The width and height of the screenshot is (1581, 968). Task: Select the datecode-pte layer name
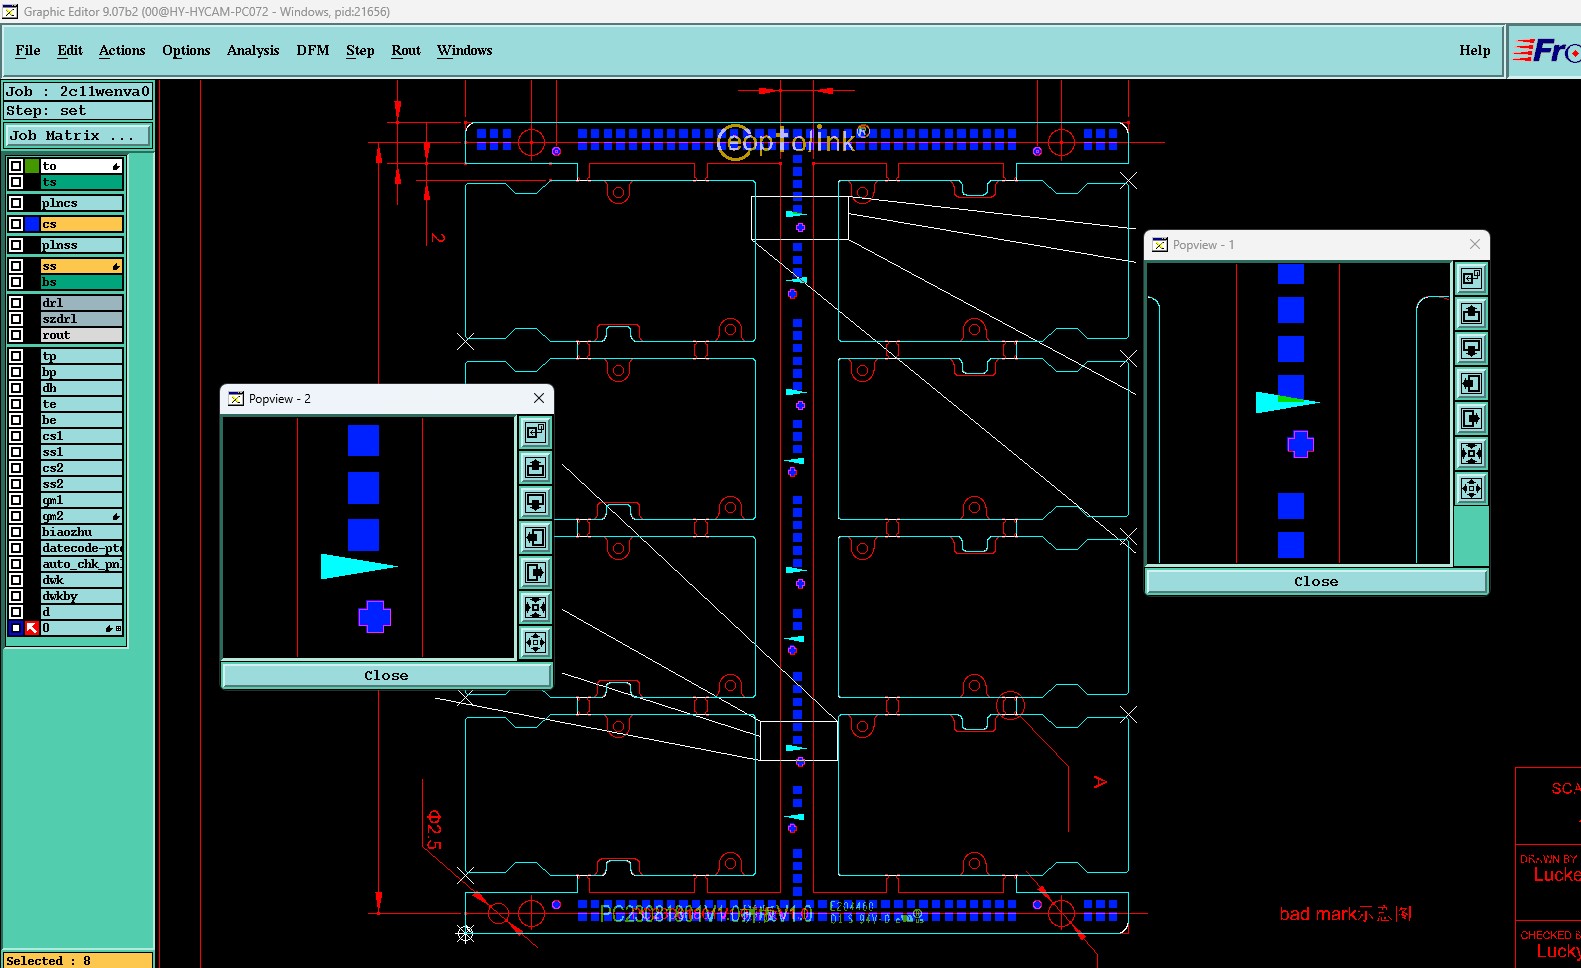pos(82,548)
